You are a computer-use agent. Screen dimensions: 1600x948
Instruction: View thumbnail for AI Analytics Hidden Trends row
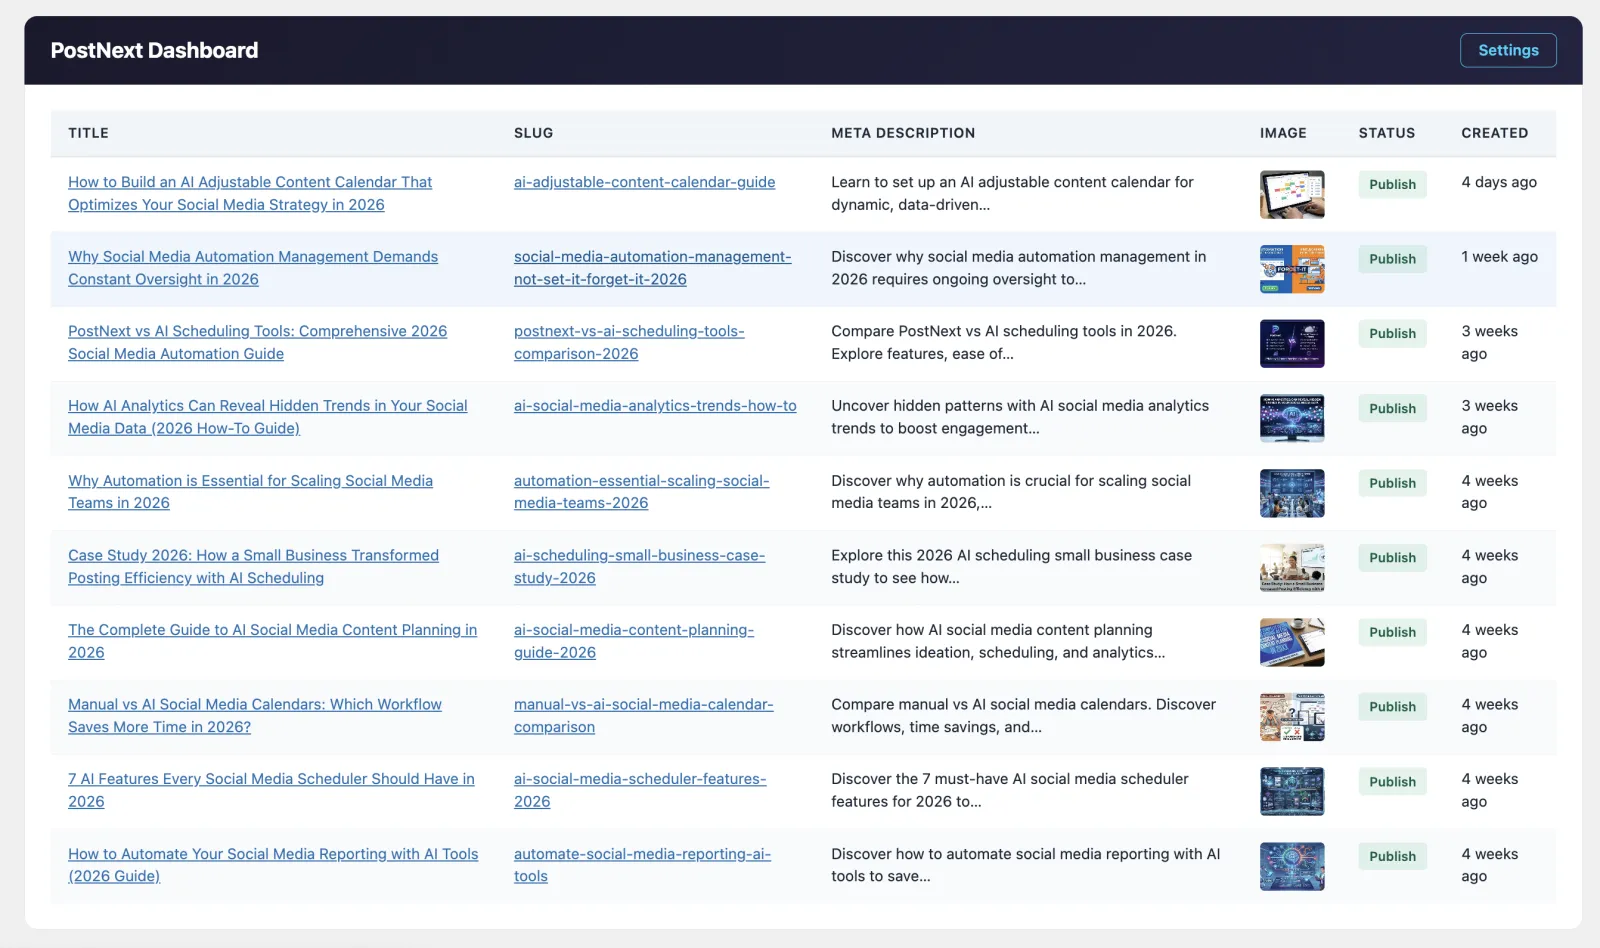coord(1292,418)
